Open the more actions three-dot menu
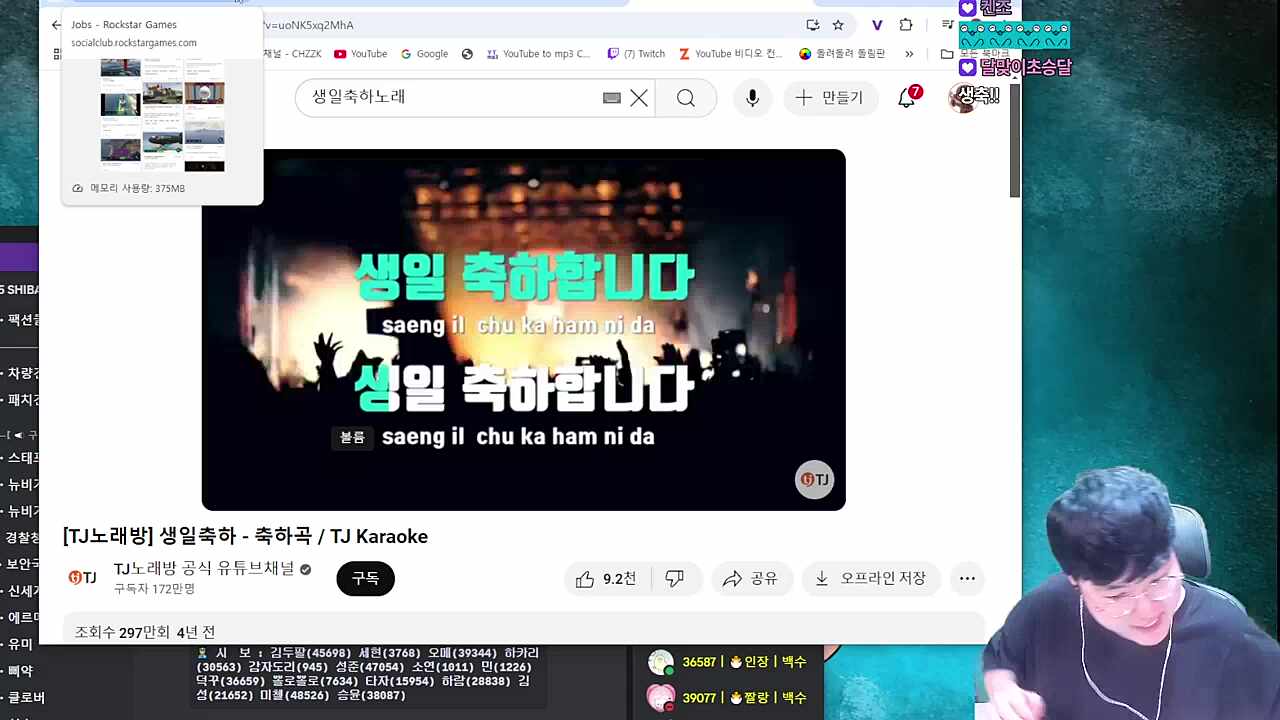The image size is (1280, 720). coord(967,578)
